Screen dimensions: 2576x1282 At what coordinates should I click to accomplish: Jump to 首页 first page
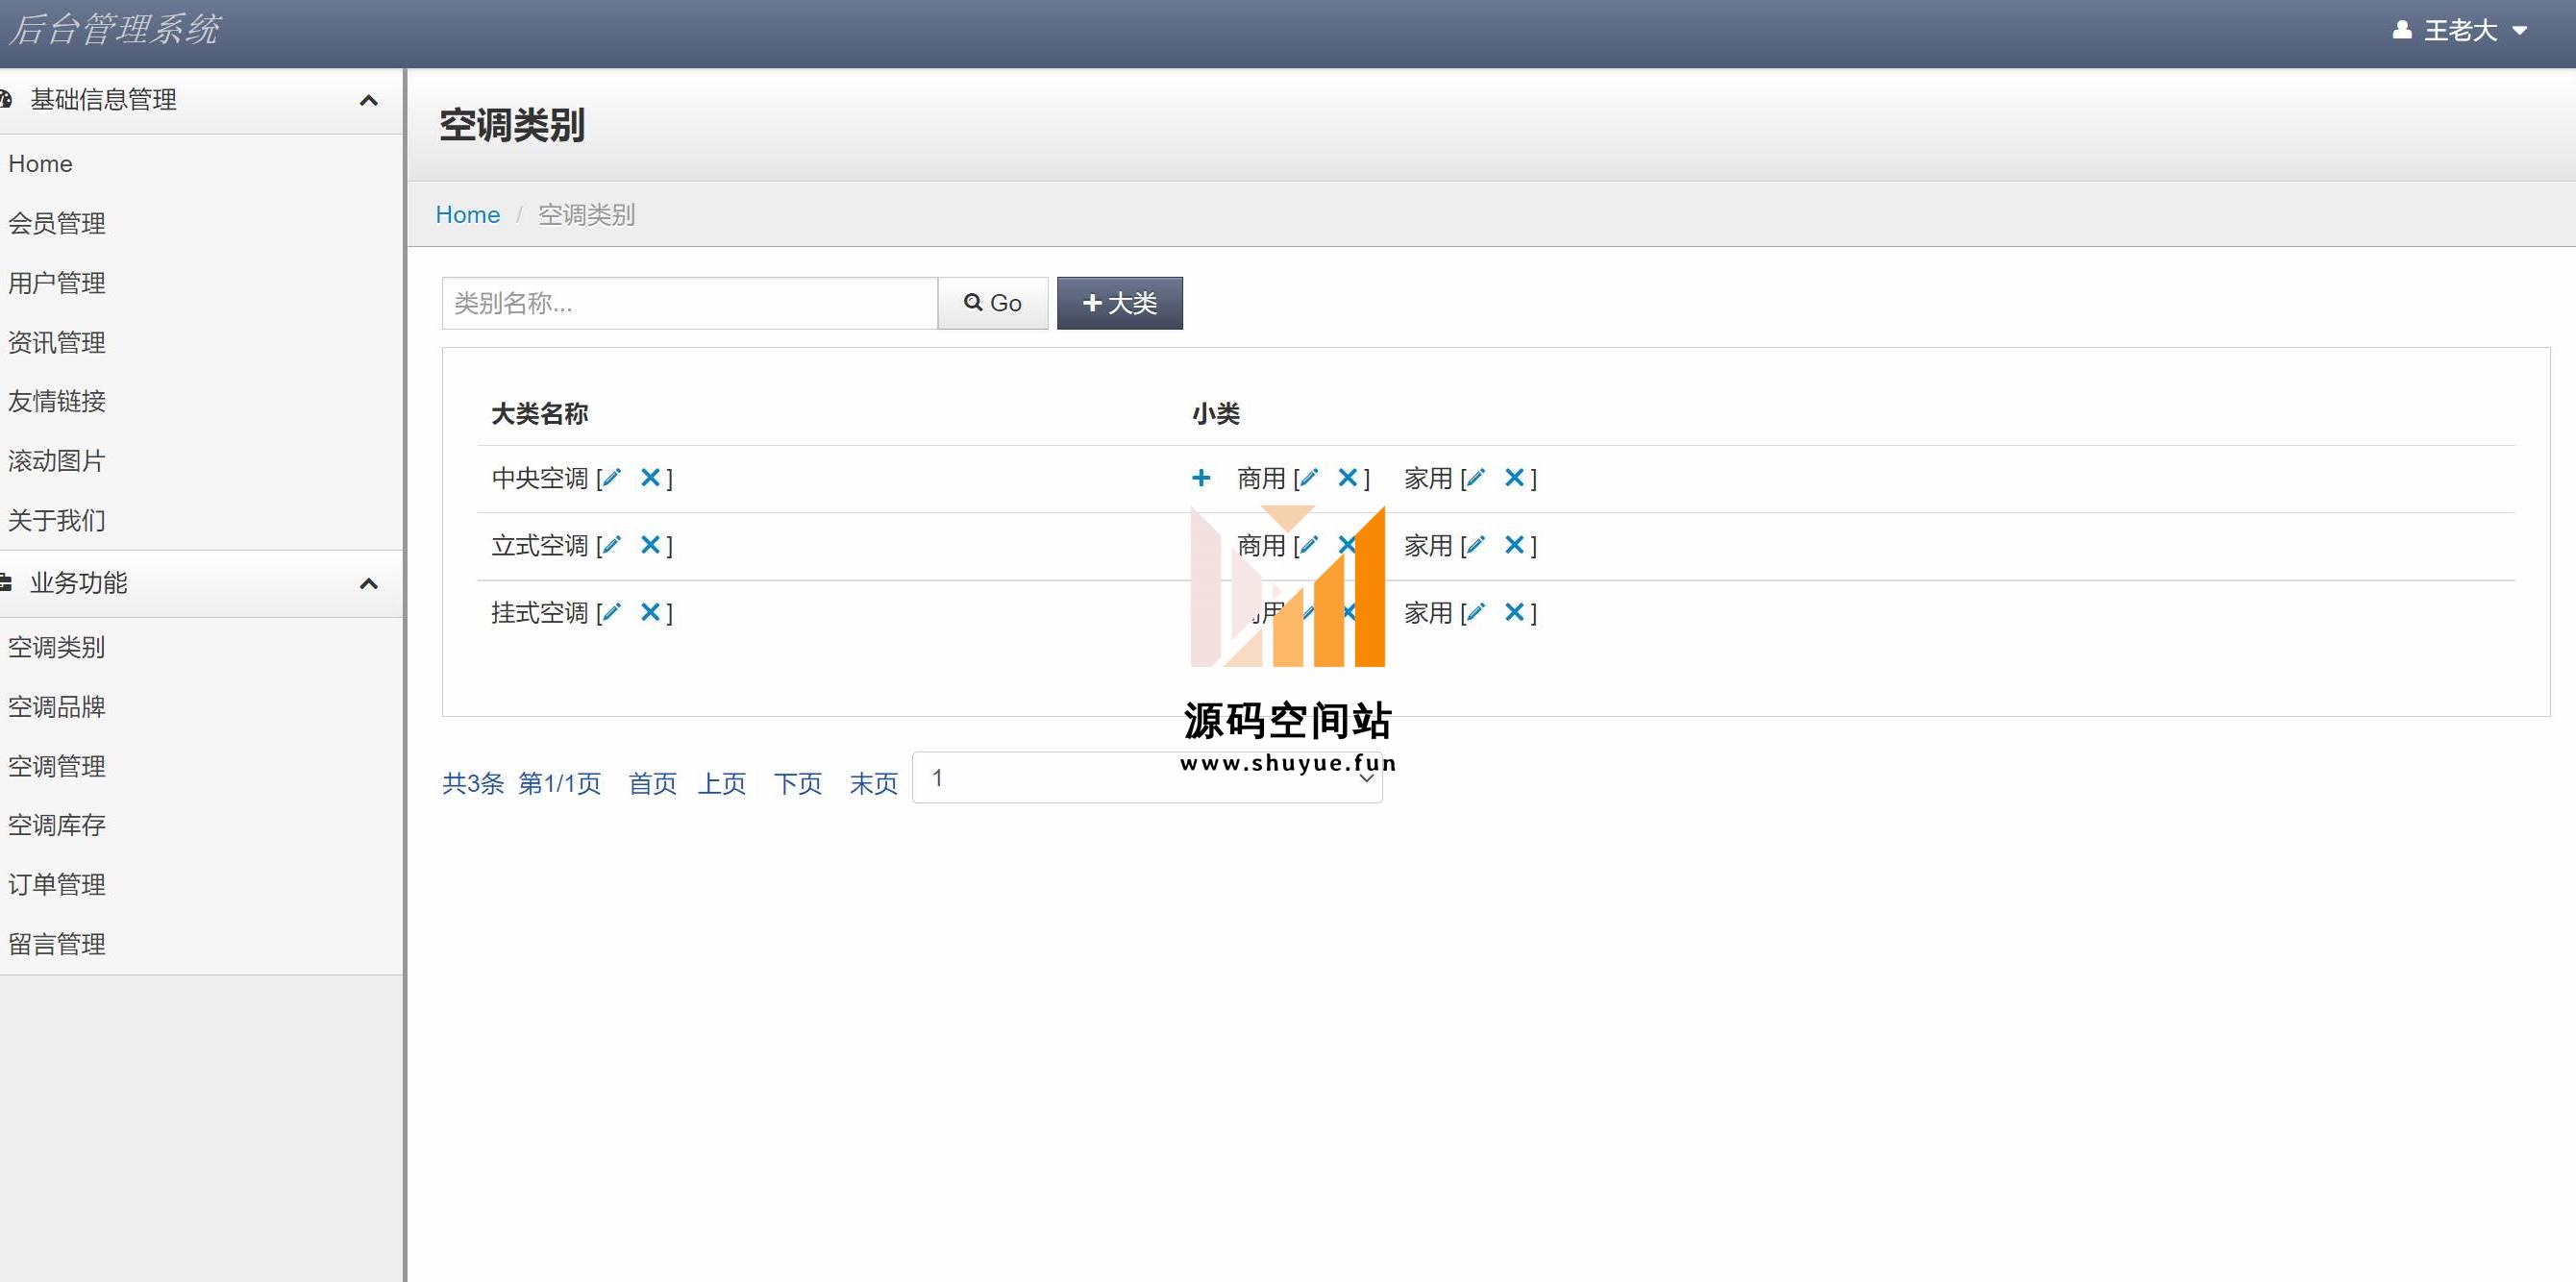coord(653,783)
